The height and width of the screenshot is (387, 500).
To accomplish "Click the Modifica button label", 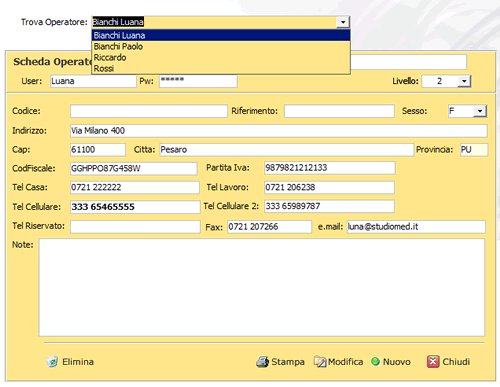I will coord(345,362).
